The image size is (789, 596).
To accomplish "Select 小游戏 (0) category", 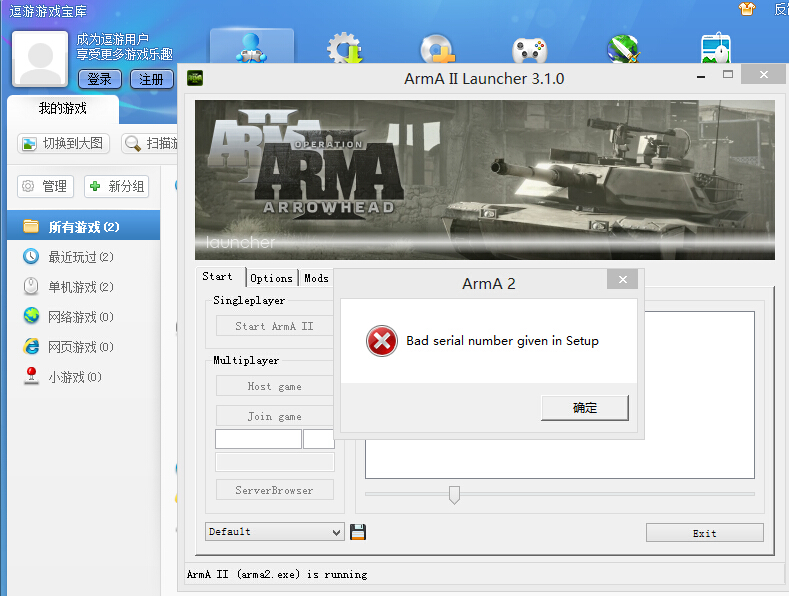I will (x=84, y=377).
